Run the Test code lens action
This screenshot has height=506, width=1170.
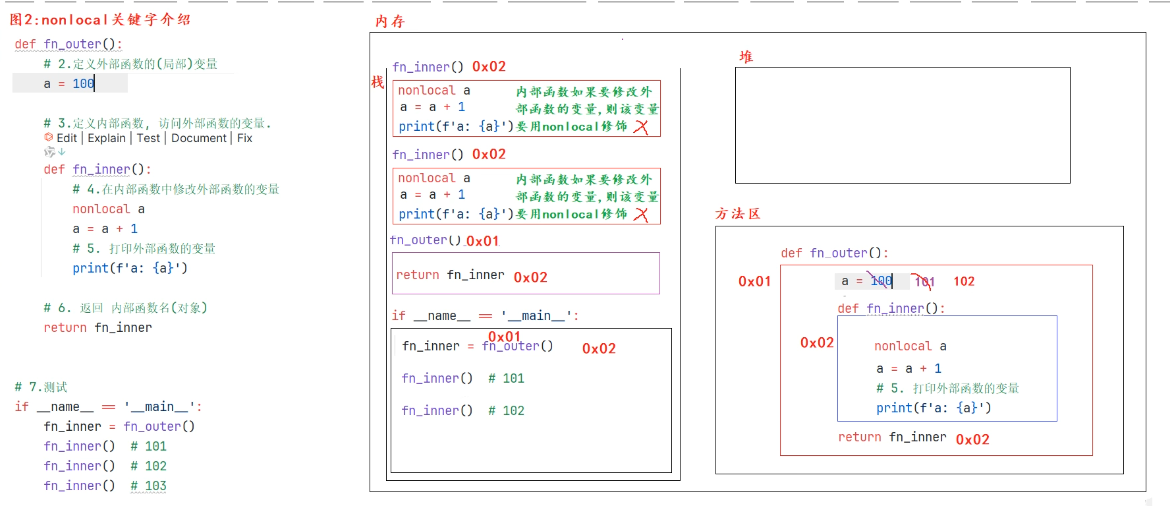[148, 138]
